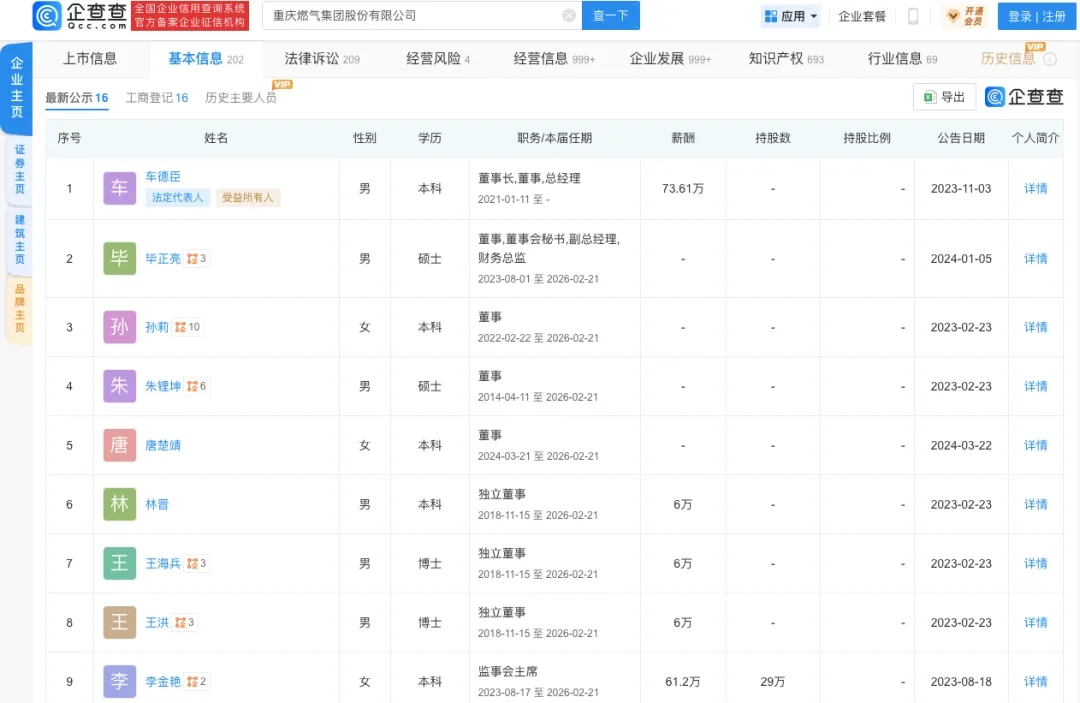
Task: Switch to 上市信息 tab
Action: pos(90,59)
